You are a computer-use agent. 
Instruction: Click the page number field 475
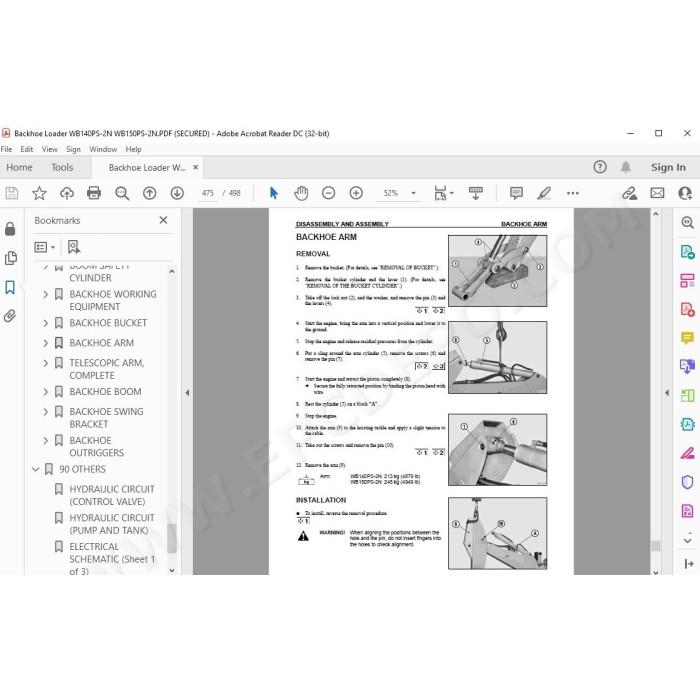[x=208, y=193]
